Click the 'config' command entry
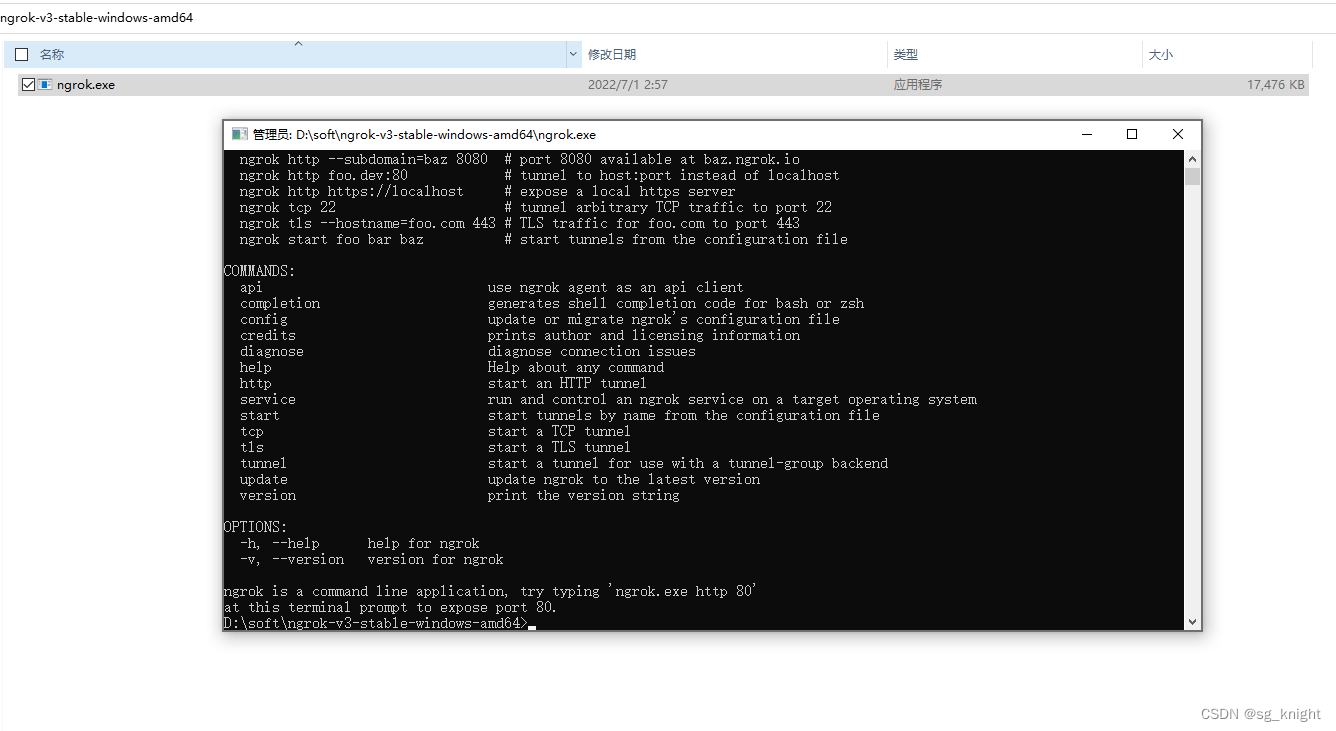Viewport: 1336px width, 731px height. (264, 319)
